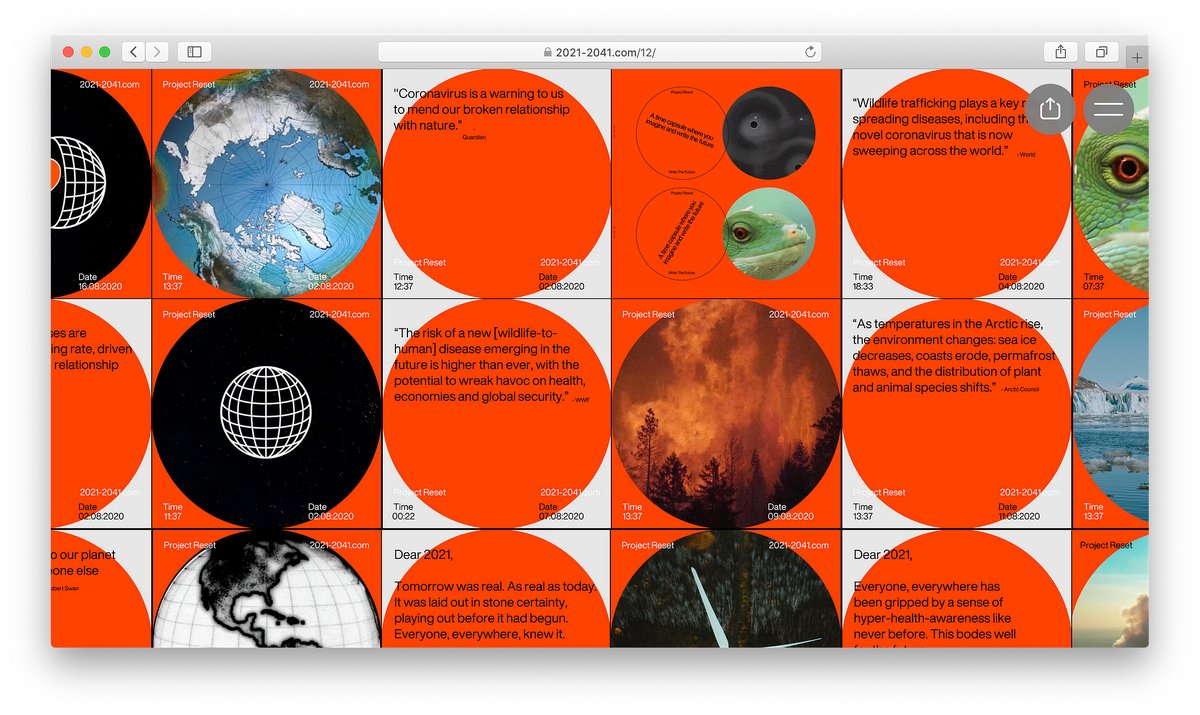
Task: Open the large lizard eye close-up tile
Action: pos(1110,184)
